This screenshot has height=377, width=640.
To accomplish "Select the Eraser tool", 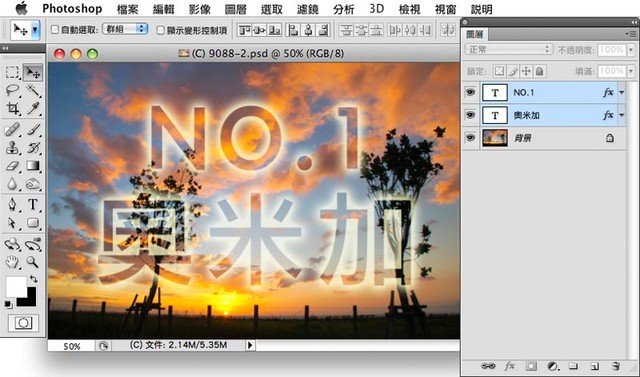I will [12, 166].
